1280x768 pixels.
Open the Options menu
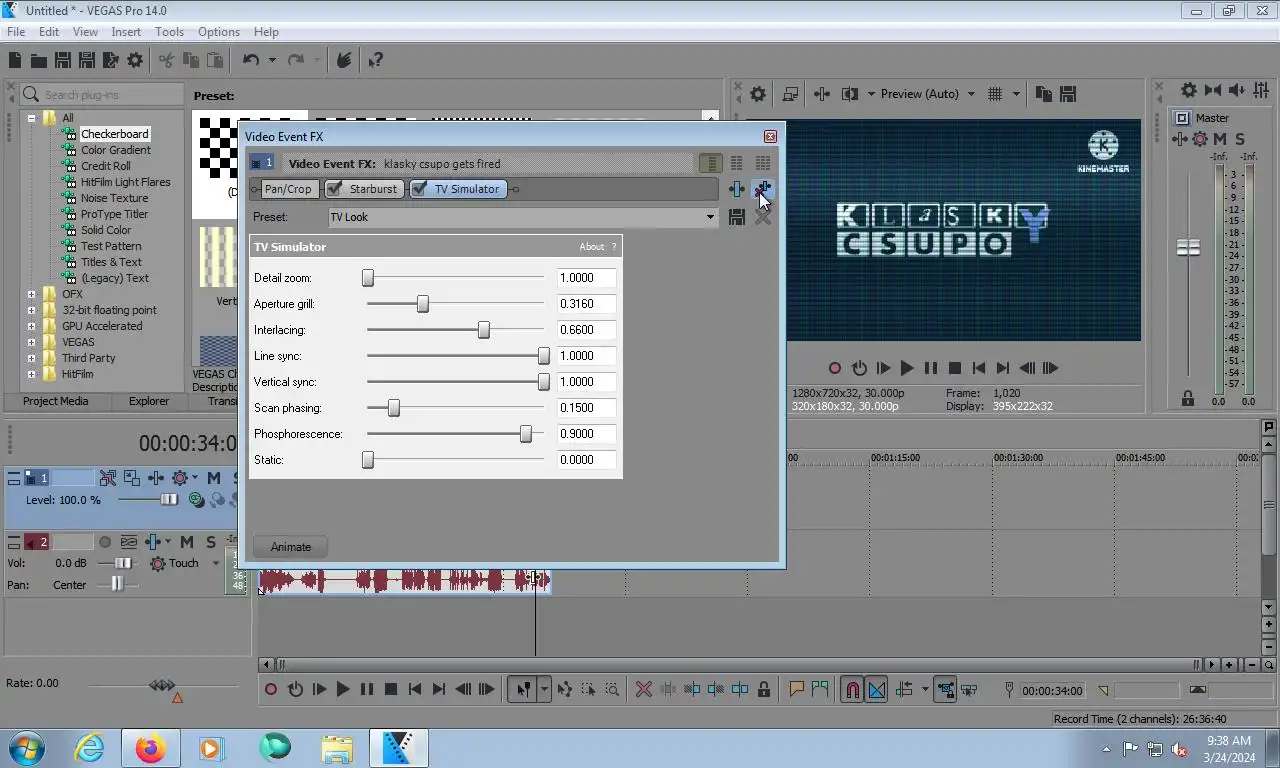pyautogui.click(x=219, y=32)
